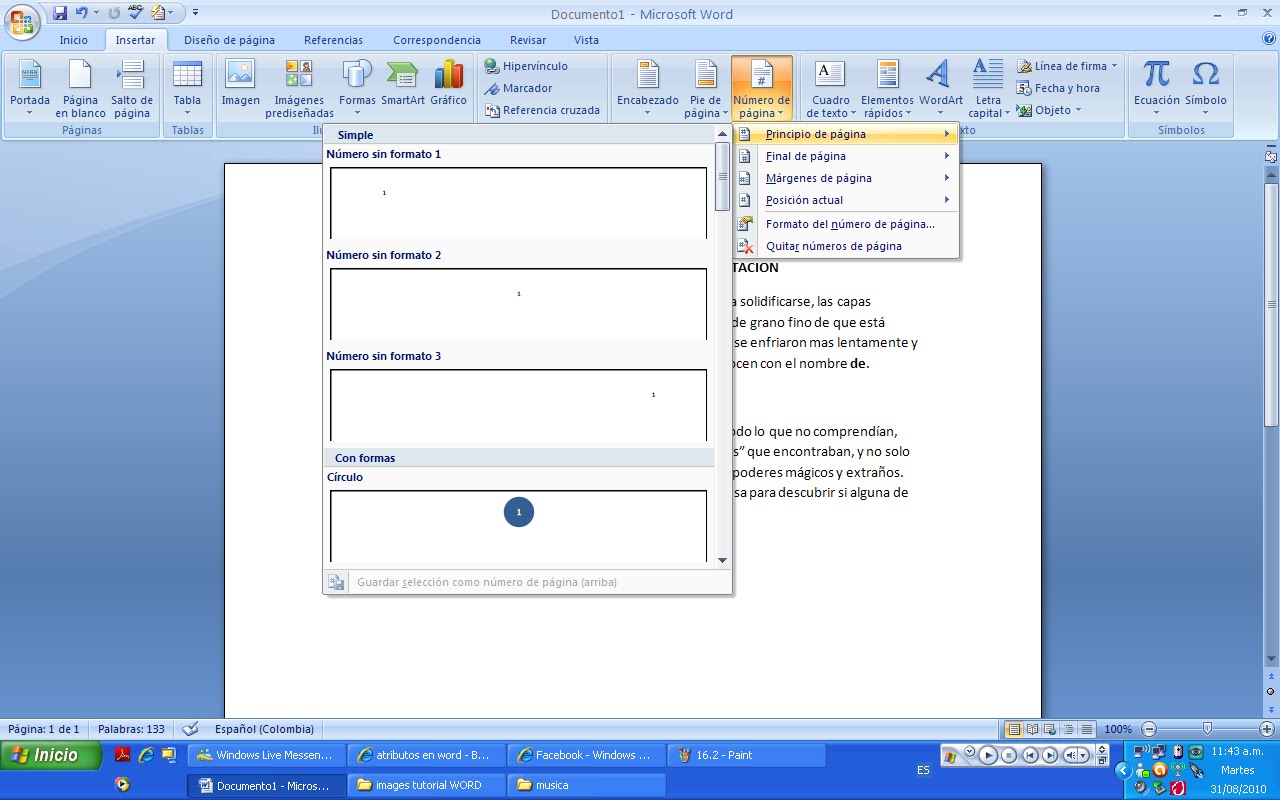Run the ABC spelling check from the Quick Access toolbar
1280x800 pixels.
point(135,13)
